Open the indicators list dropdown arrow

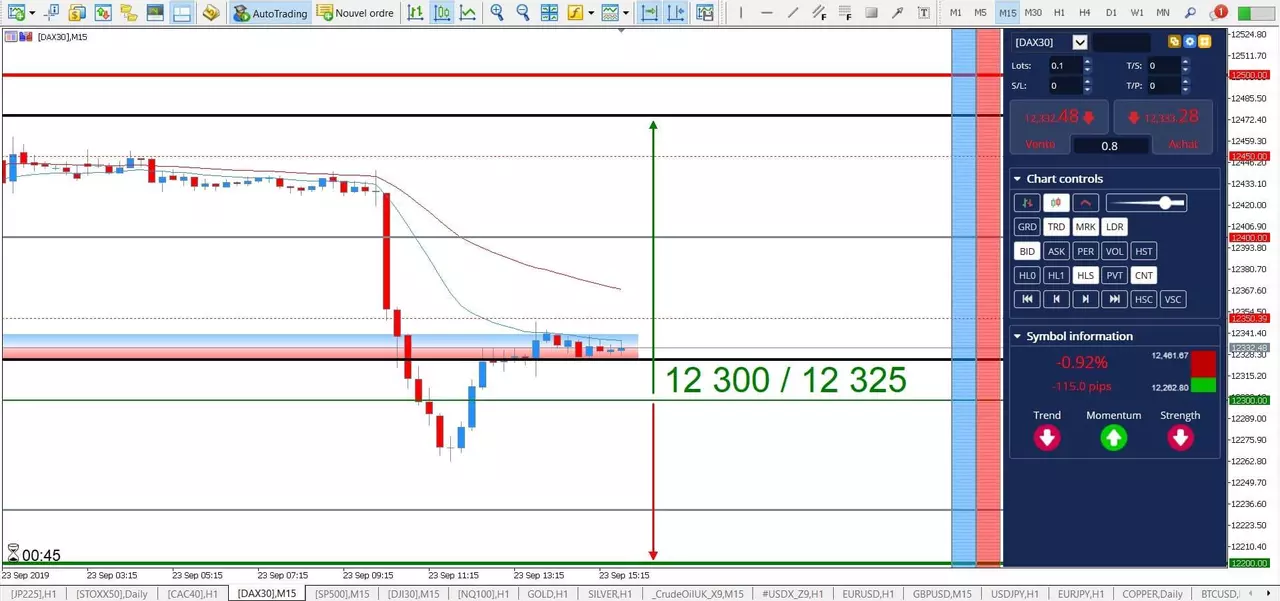tap(591, 13)
